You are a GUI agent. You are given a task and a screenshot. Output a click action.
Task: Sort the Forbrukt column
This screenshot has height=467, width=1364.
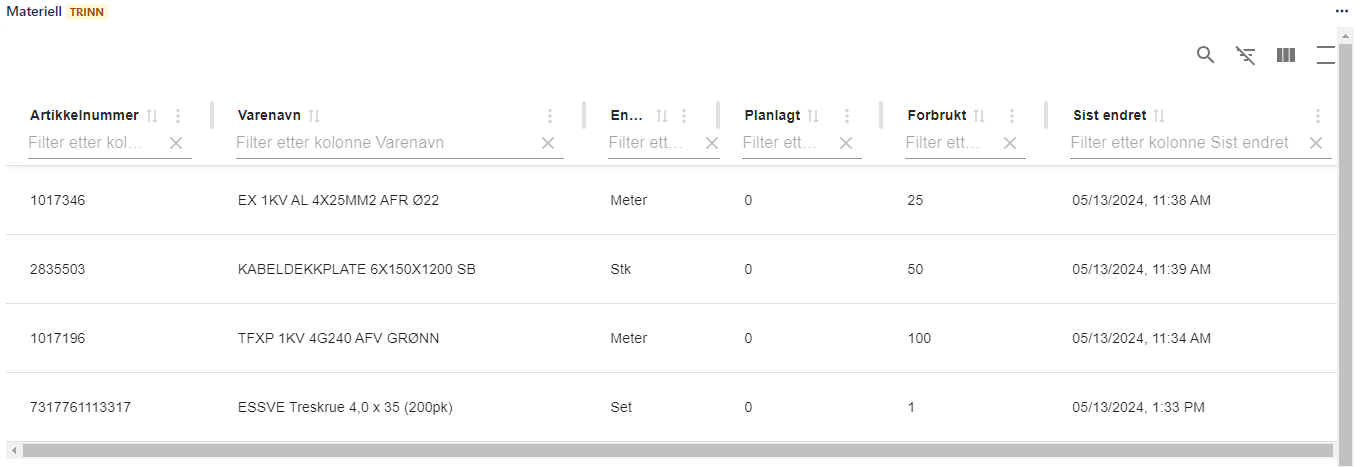(979, 116)
